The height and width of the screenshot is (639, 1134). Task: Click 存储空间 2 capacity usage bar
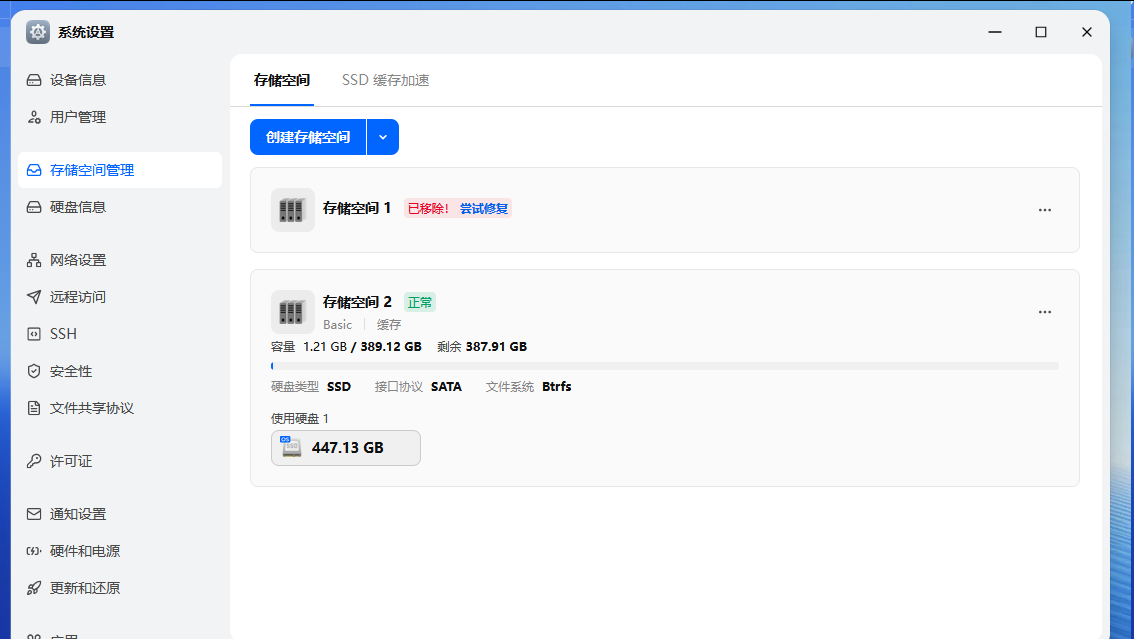[x=665, y=366]
